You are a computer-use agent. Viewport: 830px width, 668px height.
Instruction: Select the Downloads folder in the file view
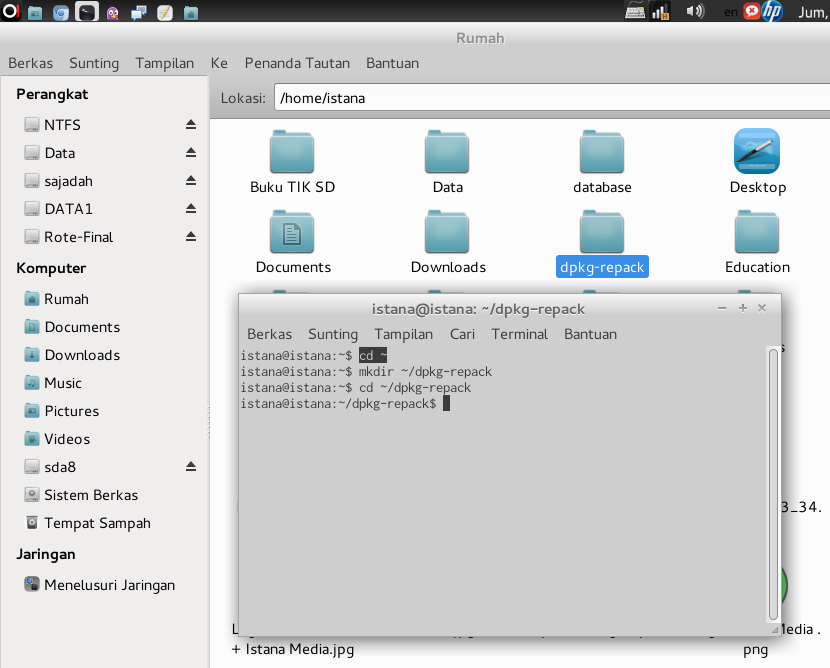tap(448, 242)
